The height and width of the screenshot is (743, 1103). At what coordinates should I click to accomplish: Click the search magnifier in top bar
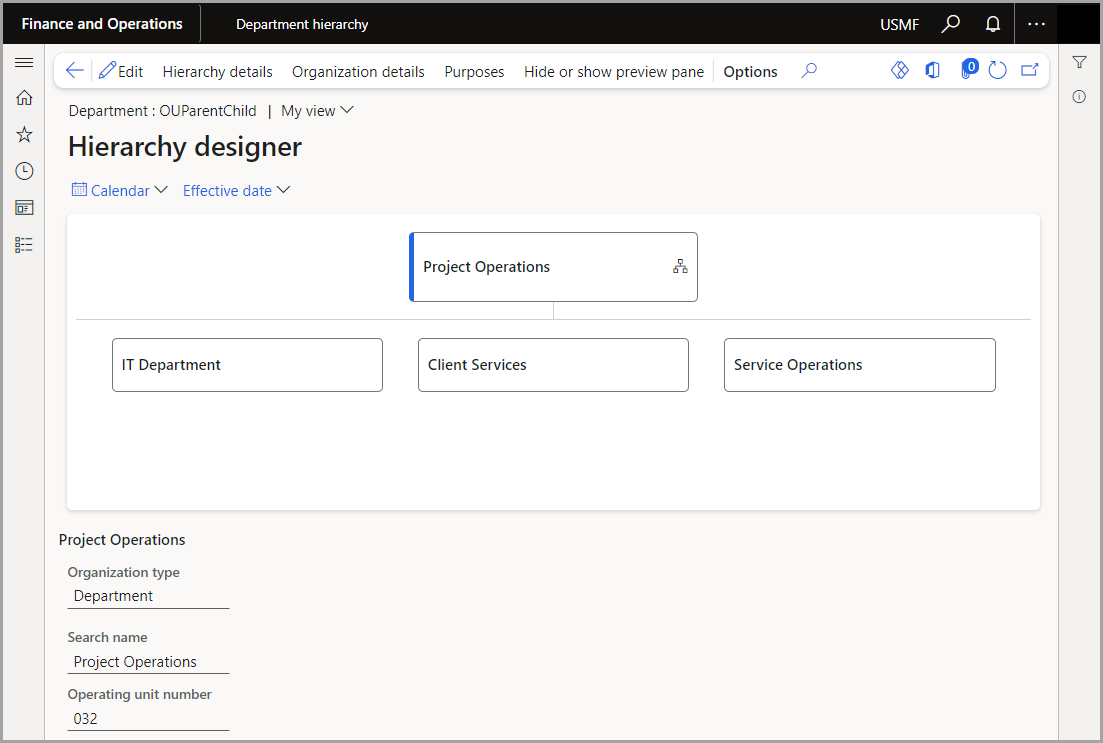tap(950, 24)
